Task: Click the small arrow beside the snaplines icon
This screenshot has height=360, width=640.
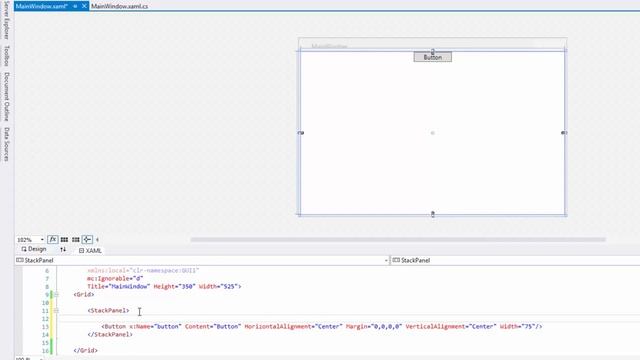Action: (x=97, y=240)
